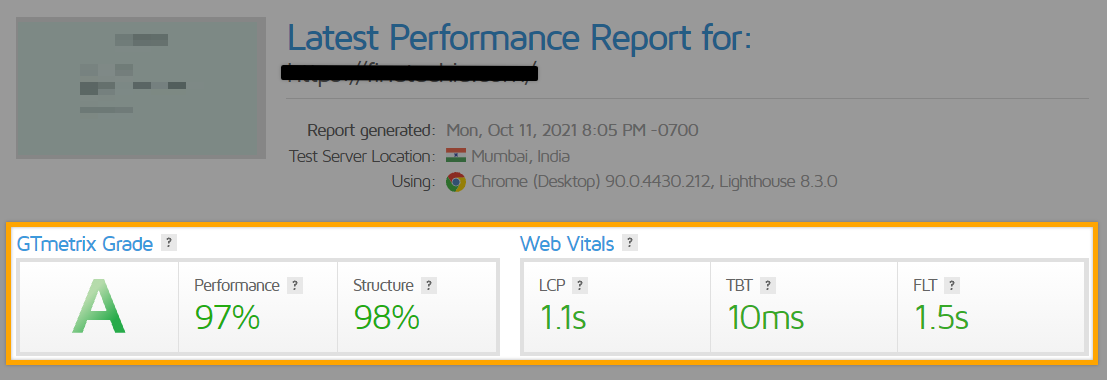
Task: Open the help tooltip next to Web Vitals
Action: [x=630, y=243]
